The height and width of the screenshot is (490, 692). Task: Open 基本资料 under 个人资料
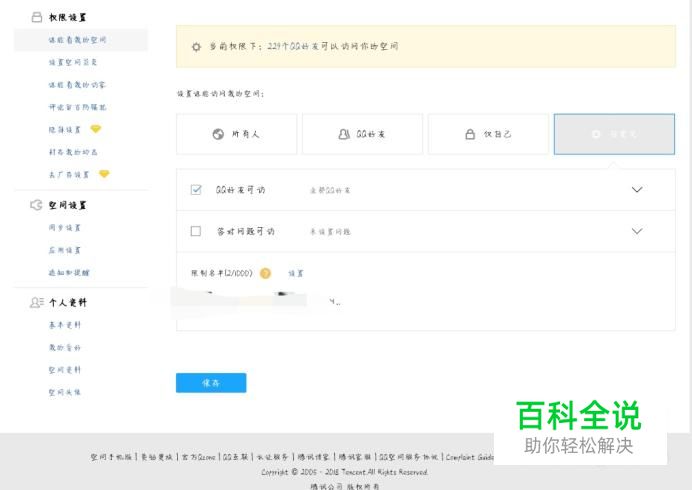coord(64,325)
